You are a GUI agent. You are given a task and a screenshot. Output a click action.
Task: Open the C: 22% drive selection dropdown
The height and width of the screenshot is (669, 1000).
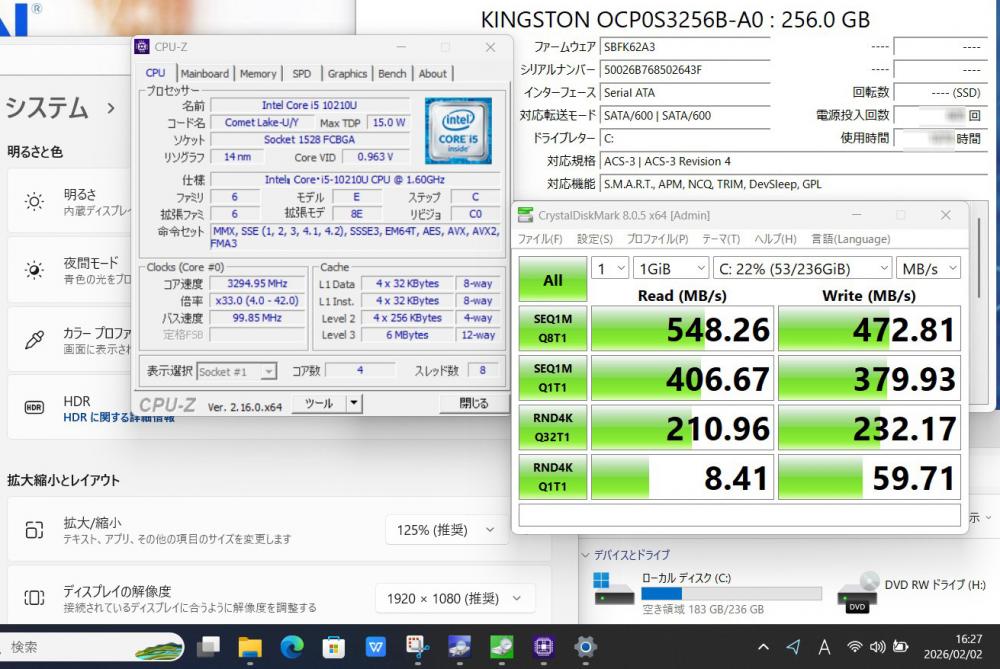point(802,268)
